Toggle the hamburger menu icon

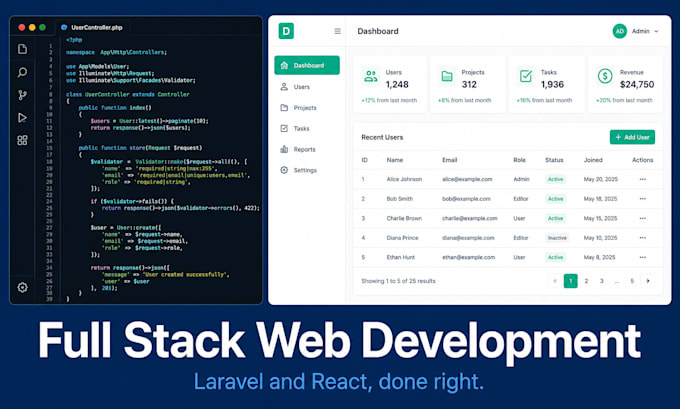coord(337,31)
